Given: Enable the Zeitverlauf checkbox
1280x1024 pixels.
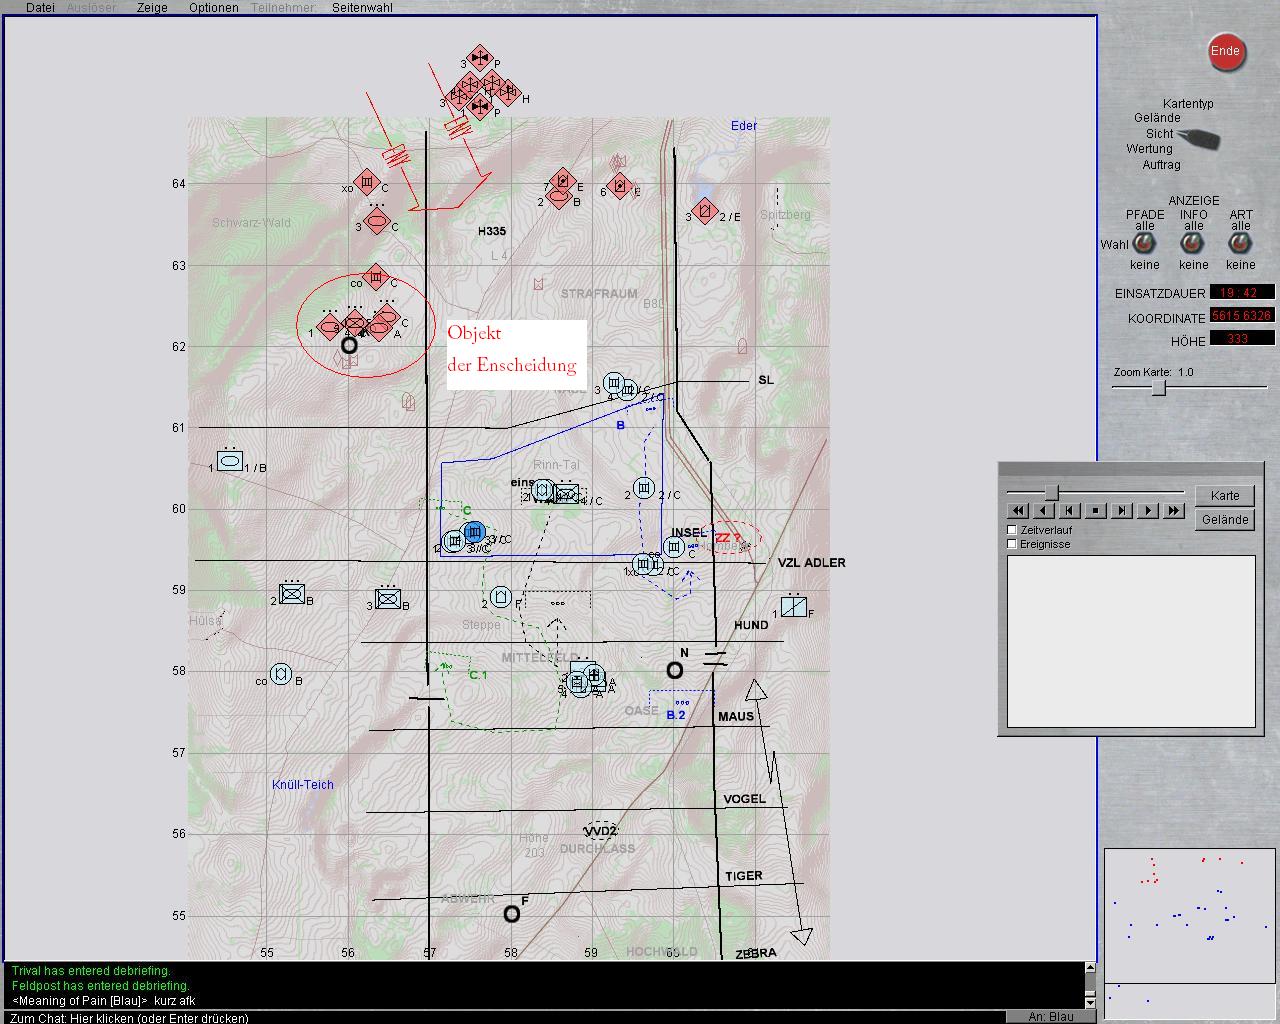Looking at the screenshot, I should coord(1012,530).
